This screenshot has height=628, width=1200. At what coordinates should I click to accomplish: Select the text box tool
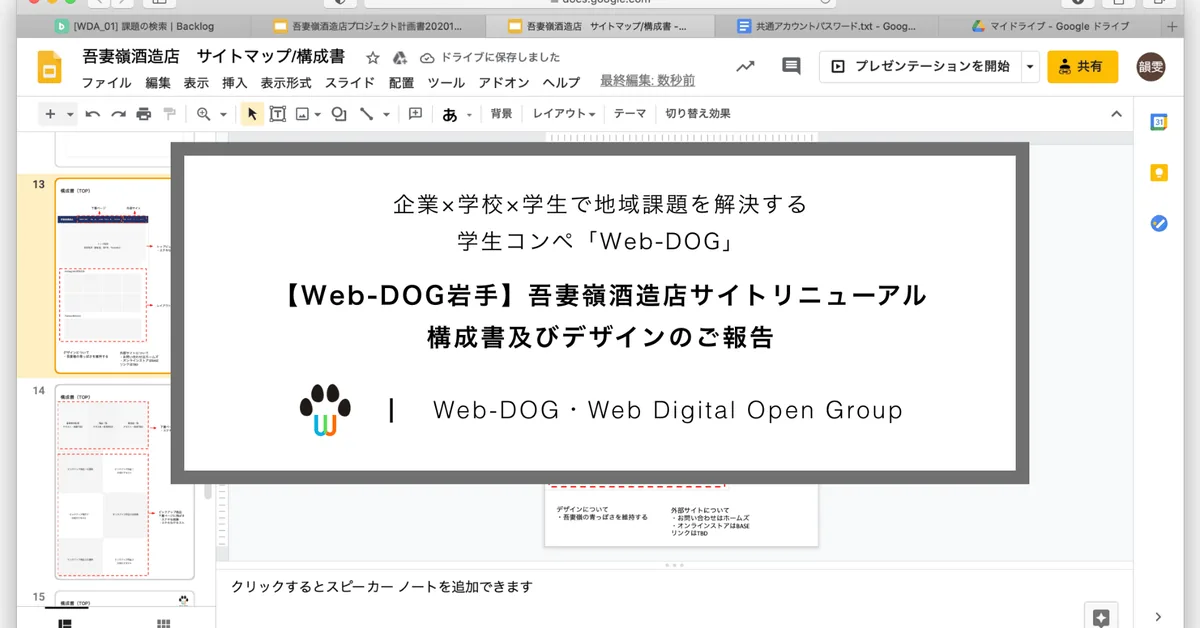coord(277,114)
